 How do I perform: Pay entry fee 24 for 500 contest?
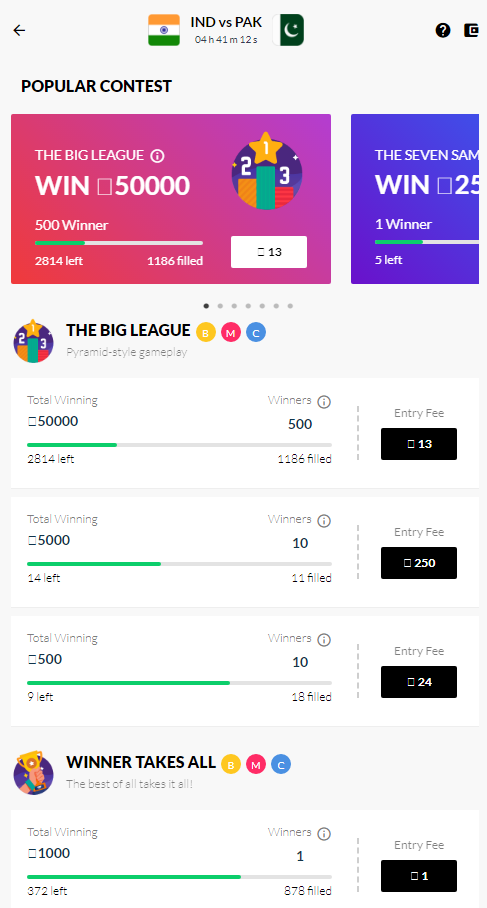point(419,682)
